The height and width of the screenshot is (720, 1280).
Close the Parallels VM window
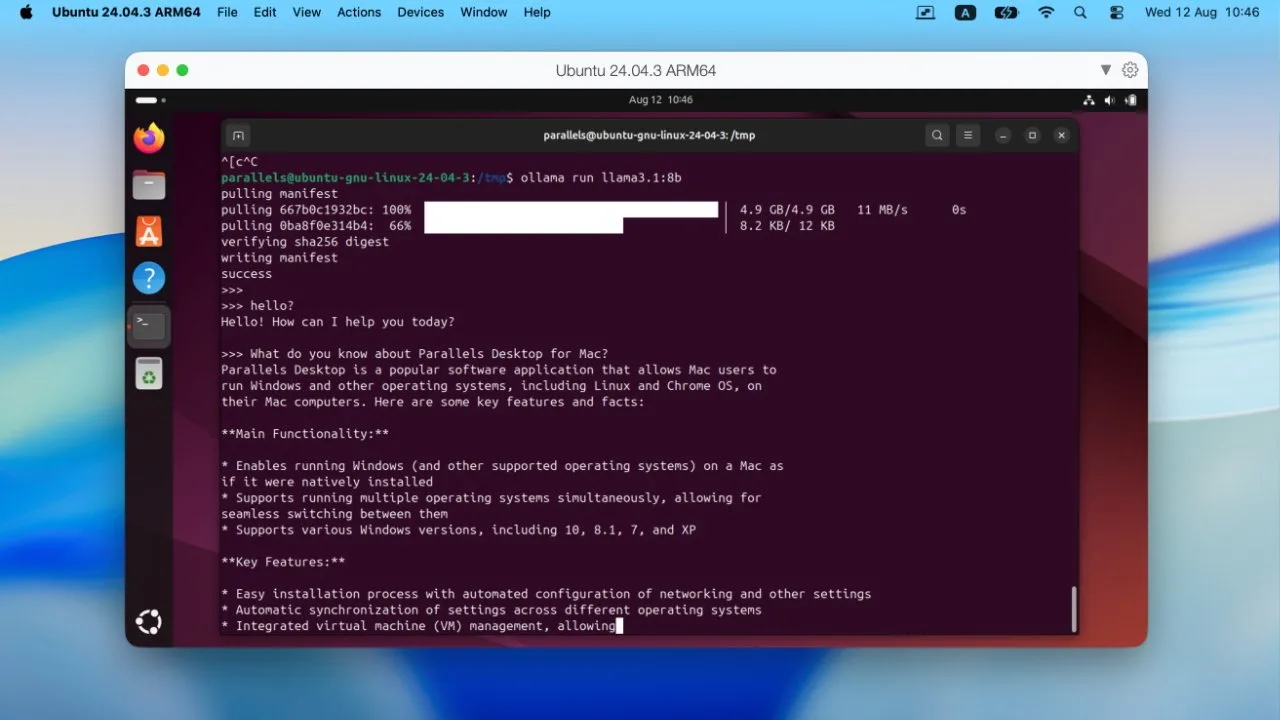click(x=143, y=70)
